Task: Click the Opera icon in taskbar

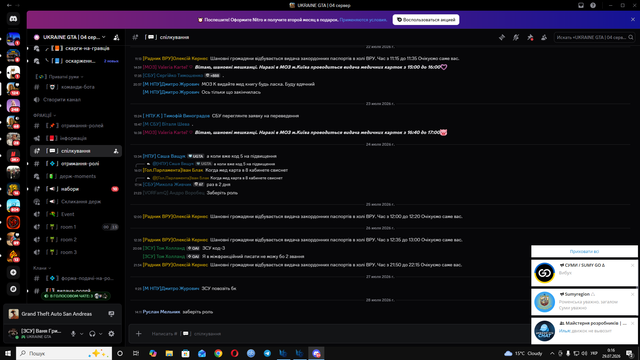Action: [x=234, y=353]
